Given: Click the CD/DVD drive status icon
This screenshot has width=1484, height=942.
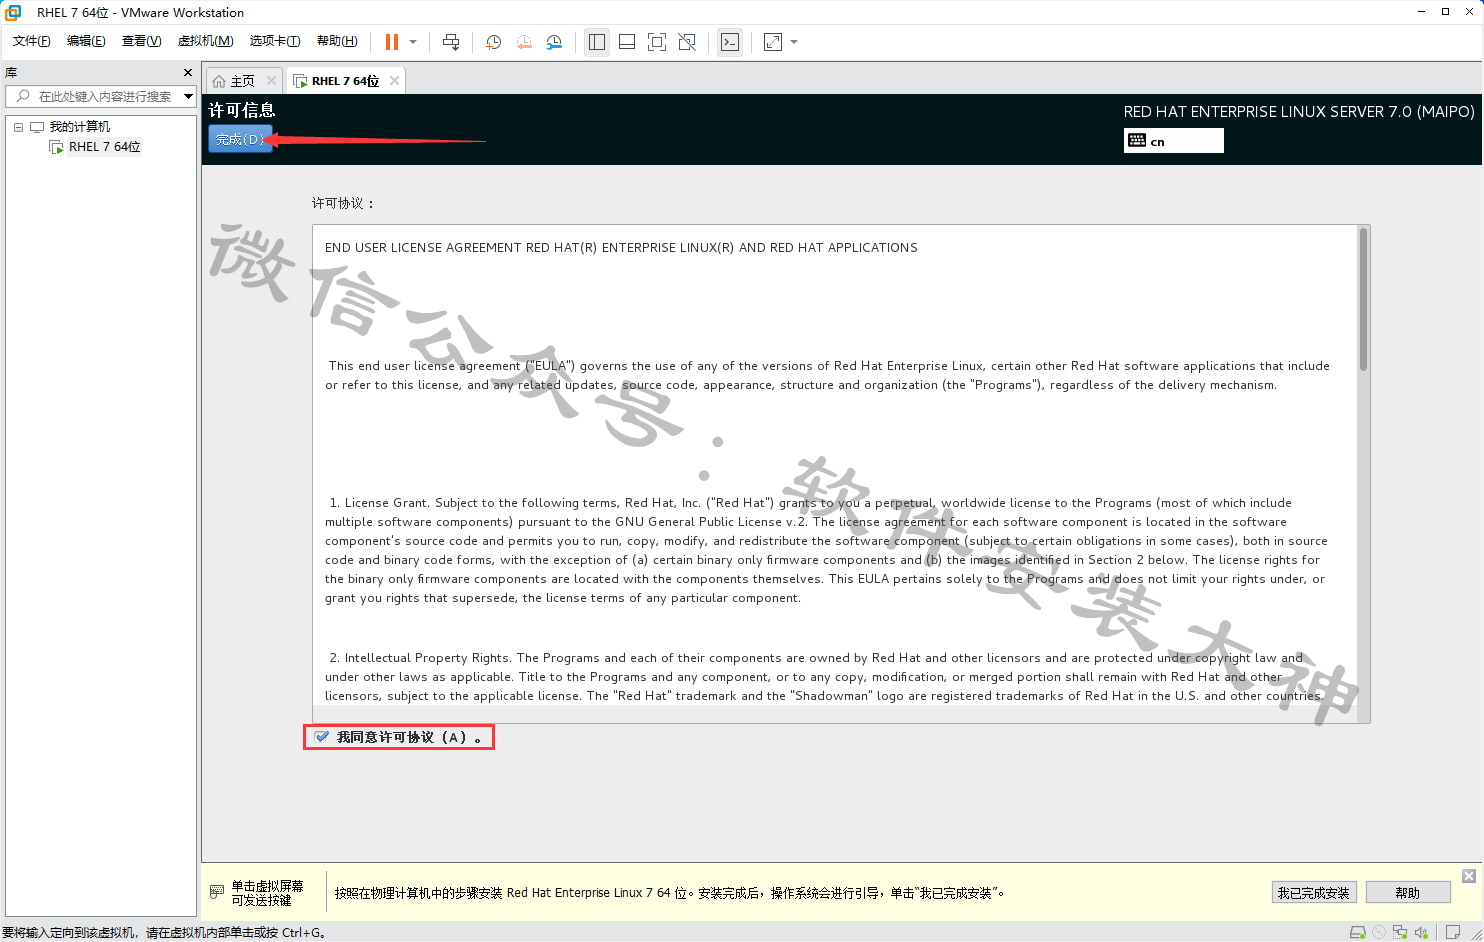Looking at the screenshot, I should click(x=1379, y=932).
